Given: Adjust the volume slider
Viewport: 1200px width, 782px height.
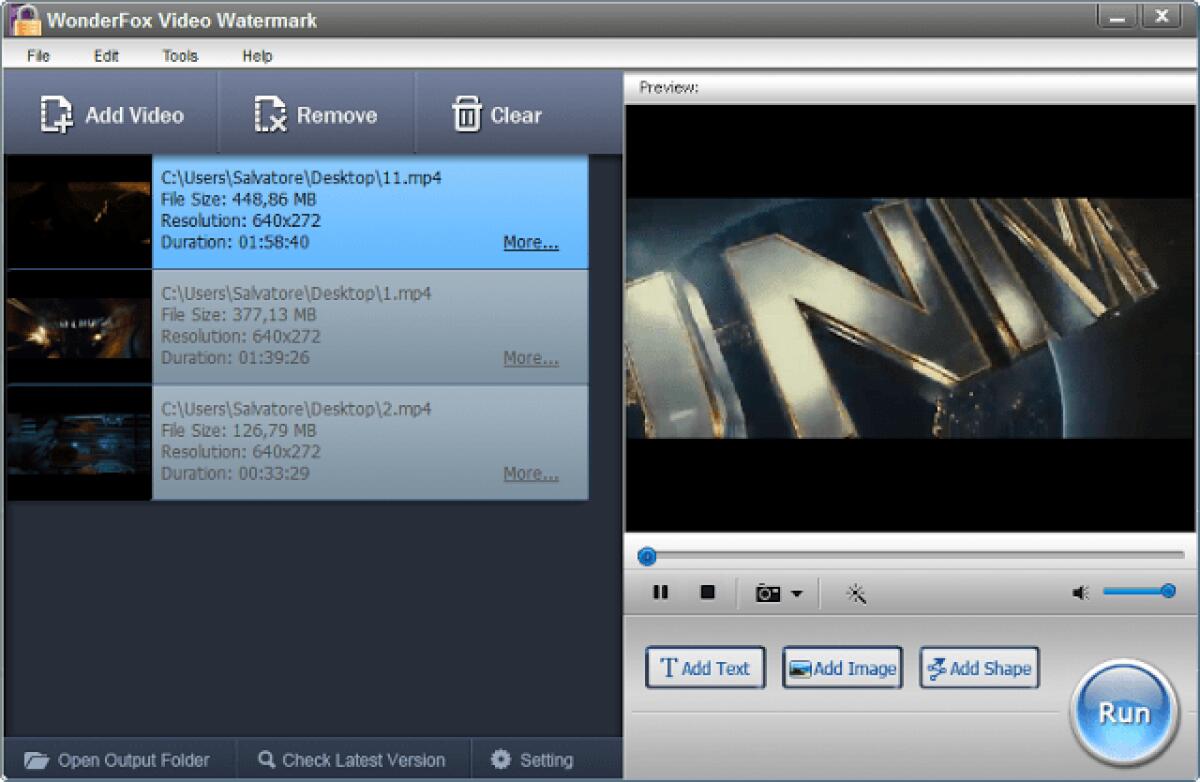Looking at the screenshot, I should 1140,590.
